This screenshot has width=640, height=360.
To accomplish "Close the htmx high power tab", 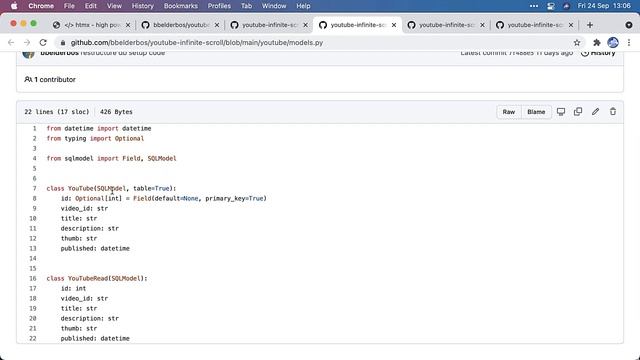I will pos(128,25).
